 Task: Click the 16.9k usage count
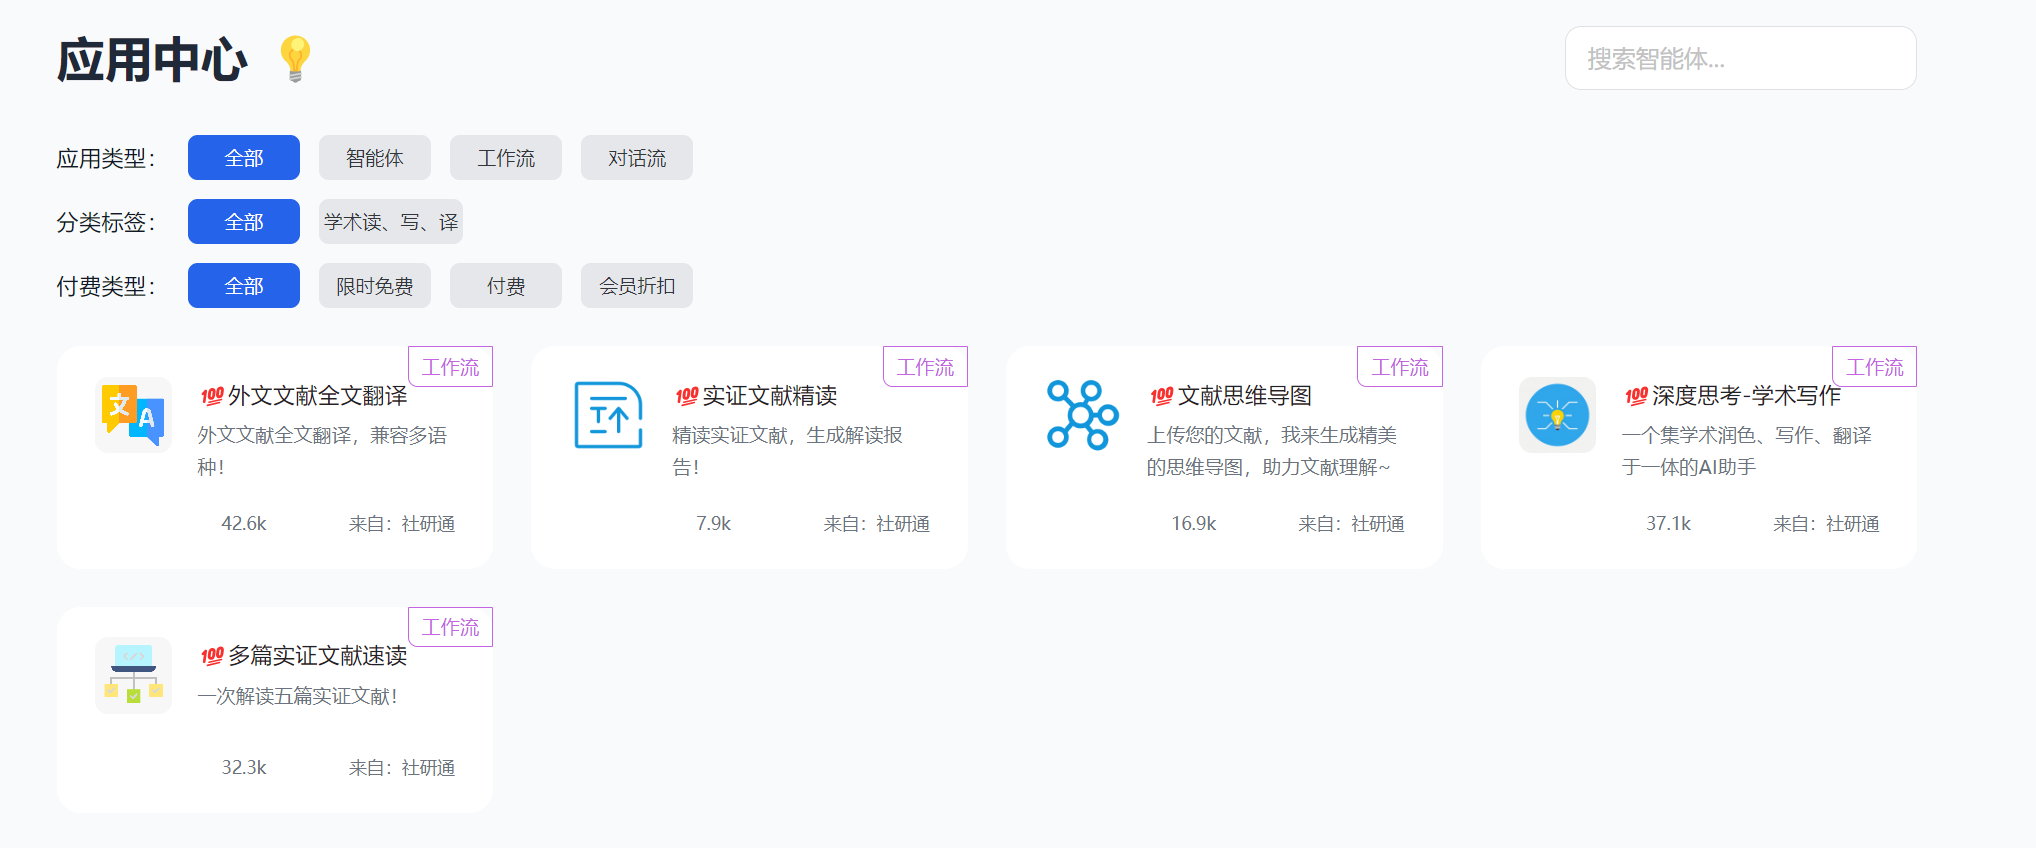tap(1194, 524)
